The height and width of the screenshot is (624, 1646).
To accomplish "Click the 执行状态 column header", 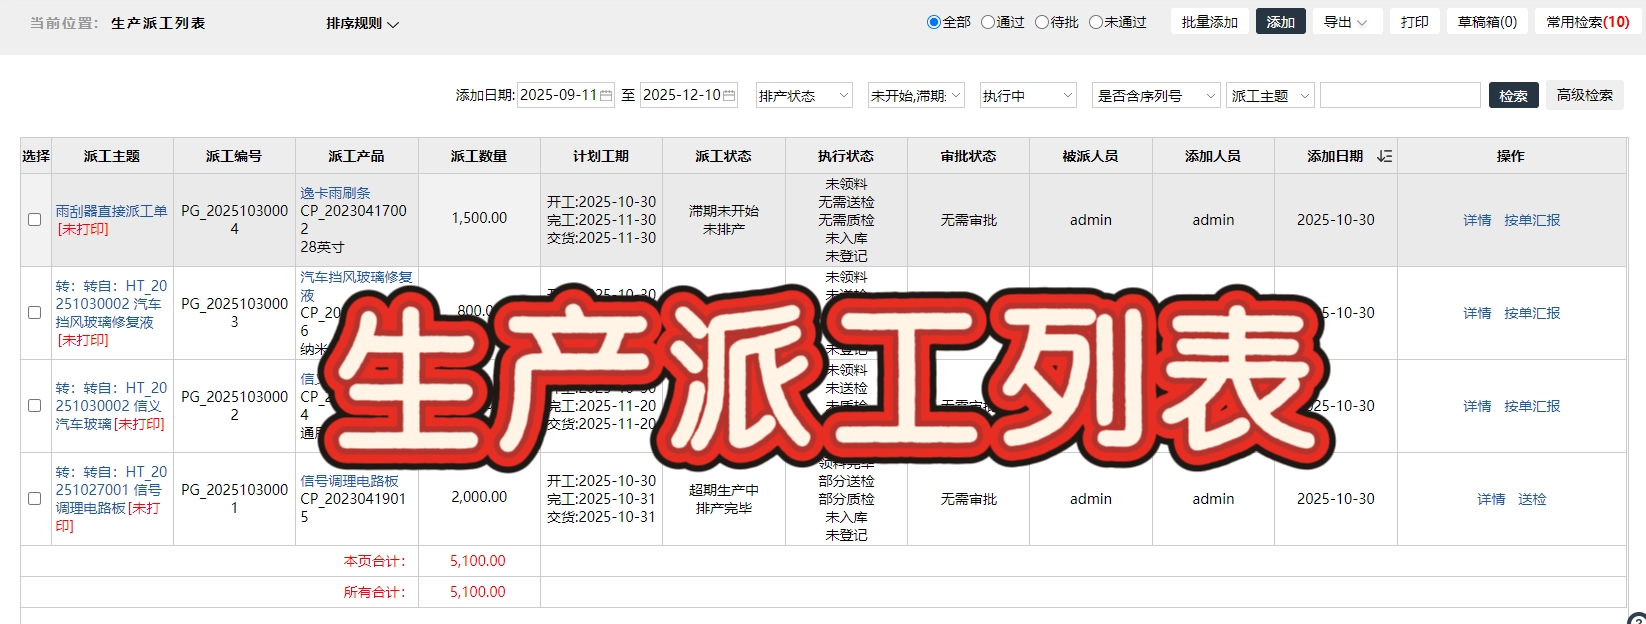I will tap(846, 156).
